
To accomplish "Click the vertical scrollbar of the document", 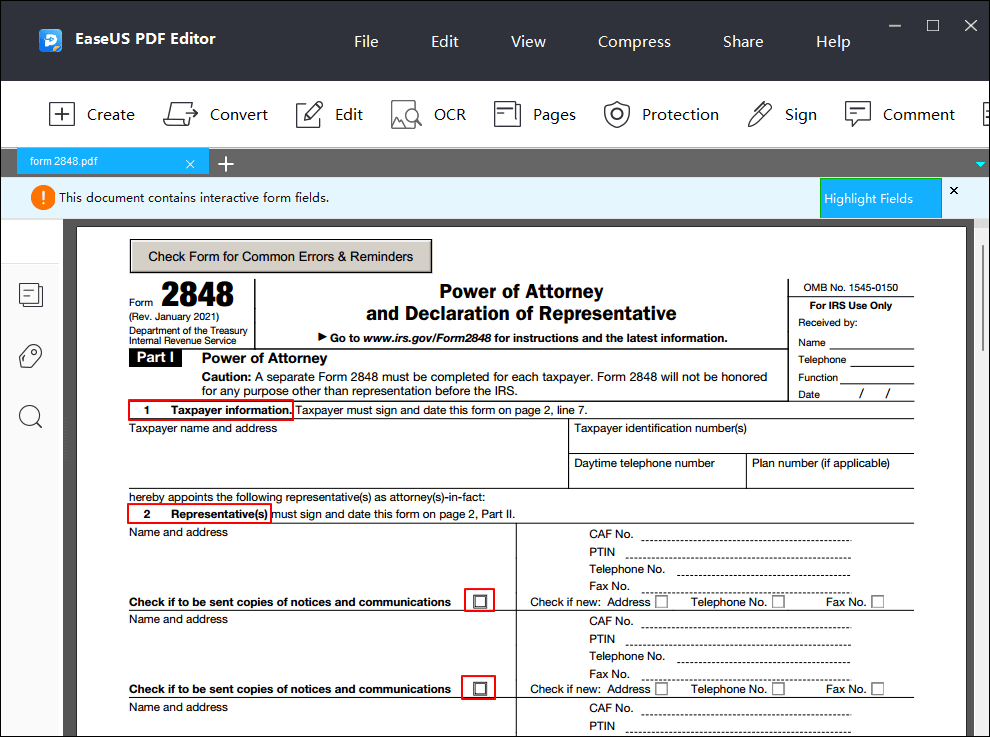I will tap(982, 297).
